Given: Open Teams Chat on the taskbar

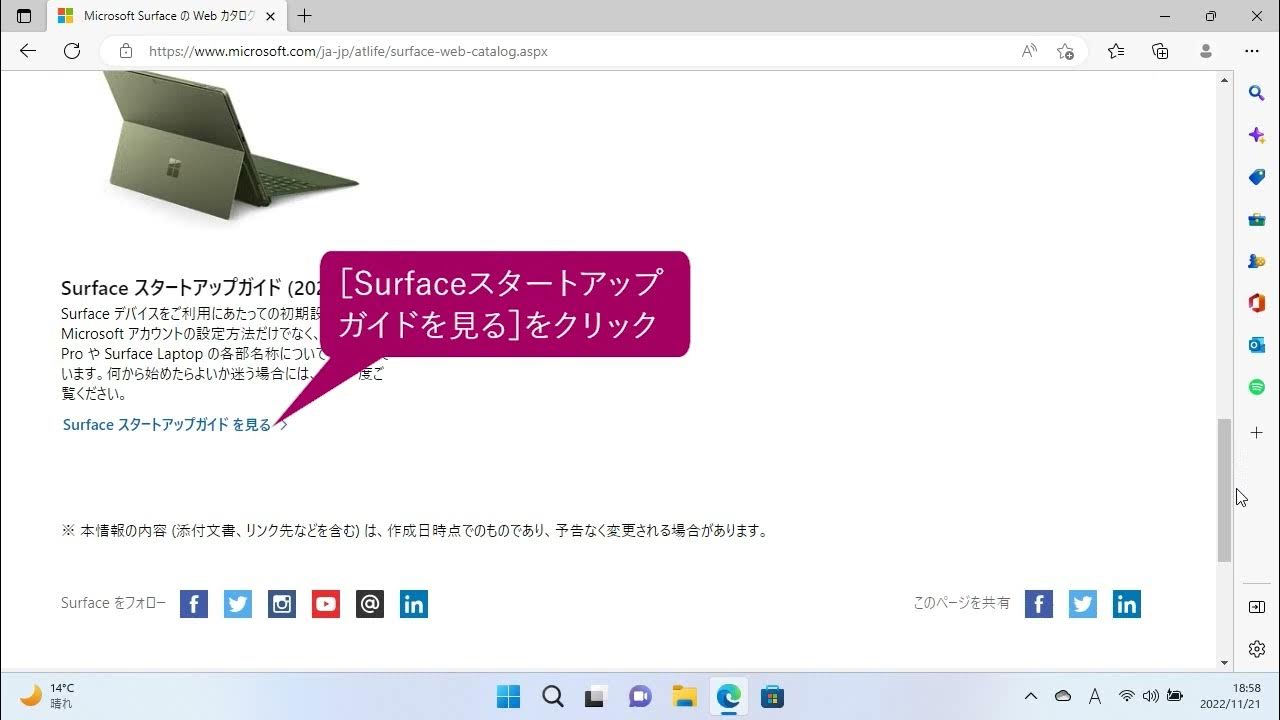Looking at the screenshot, I should [x=640, y=696].
